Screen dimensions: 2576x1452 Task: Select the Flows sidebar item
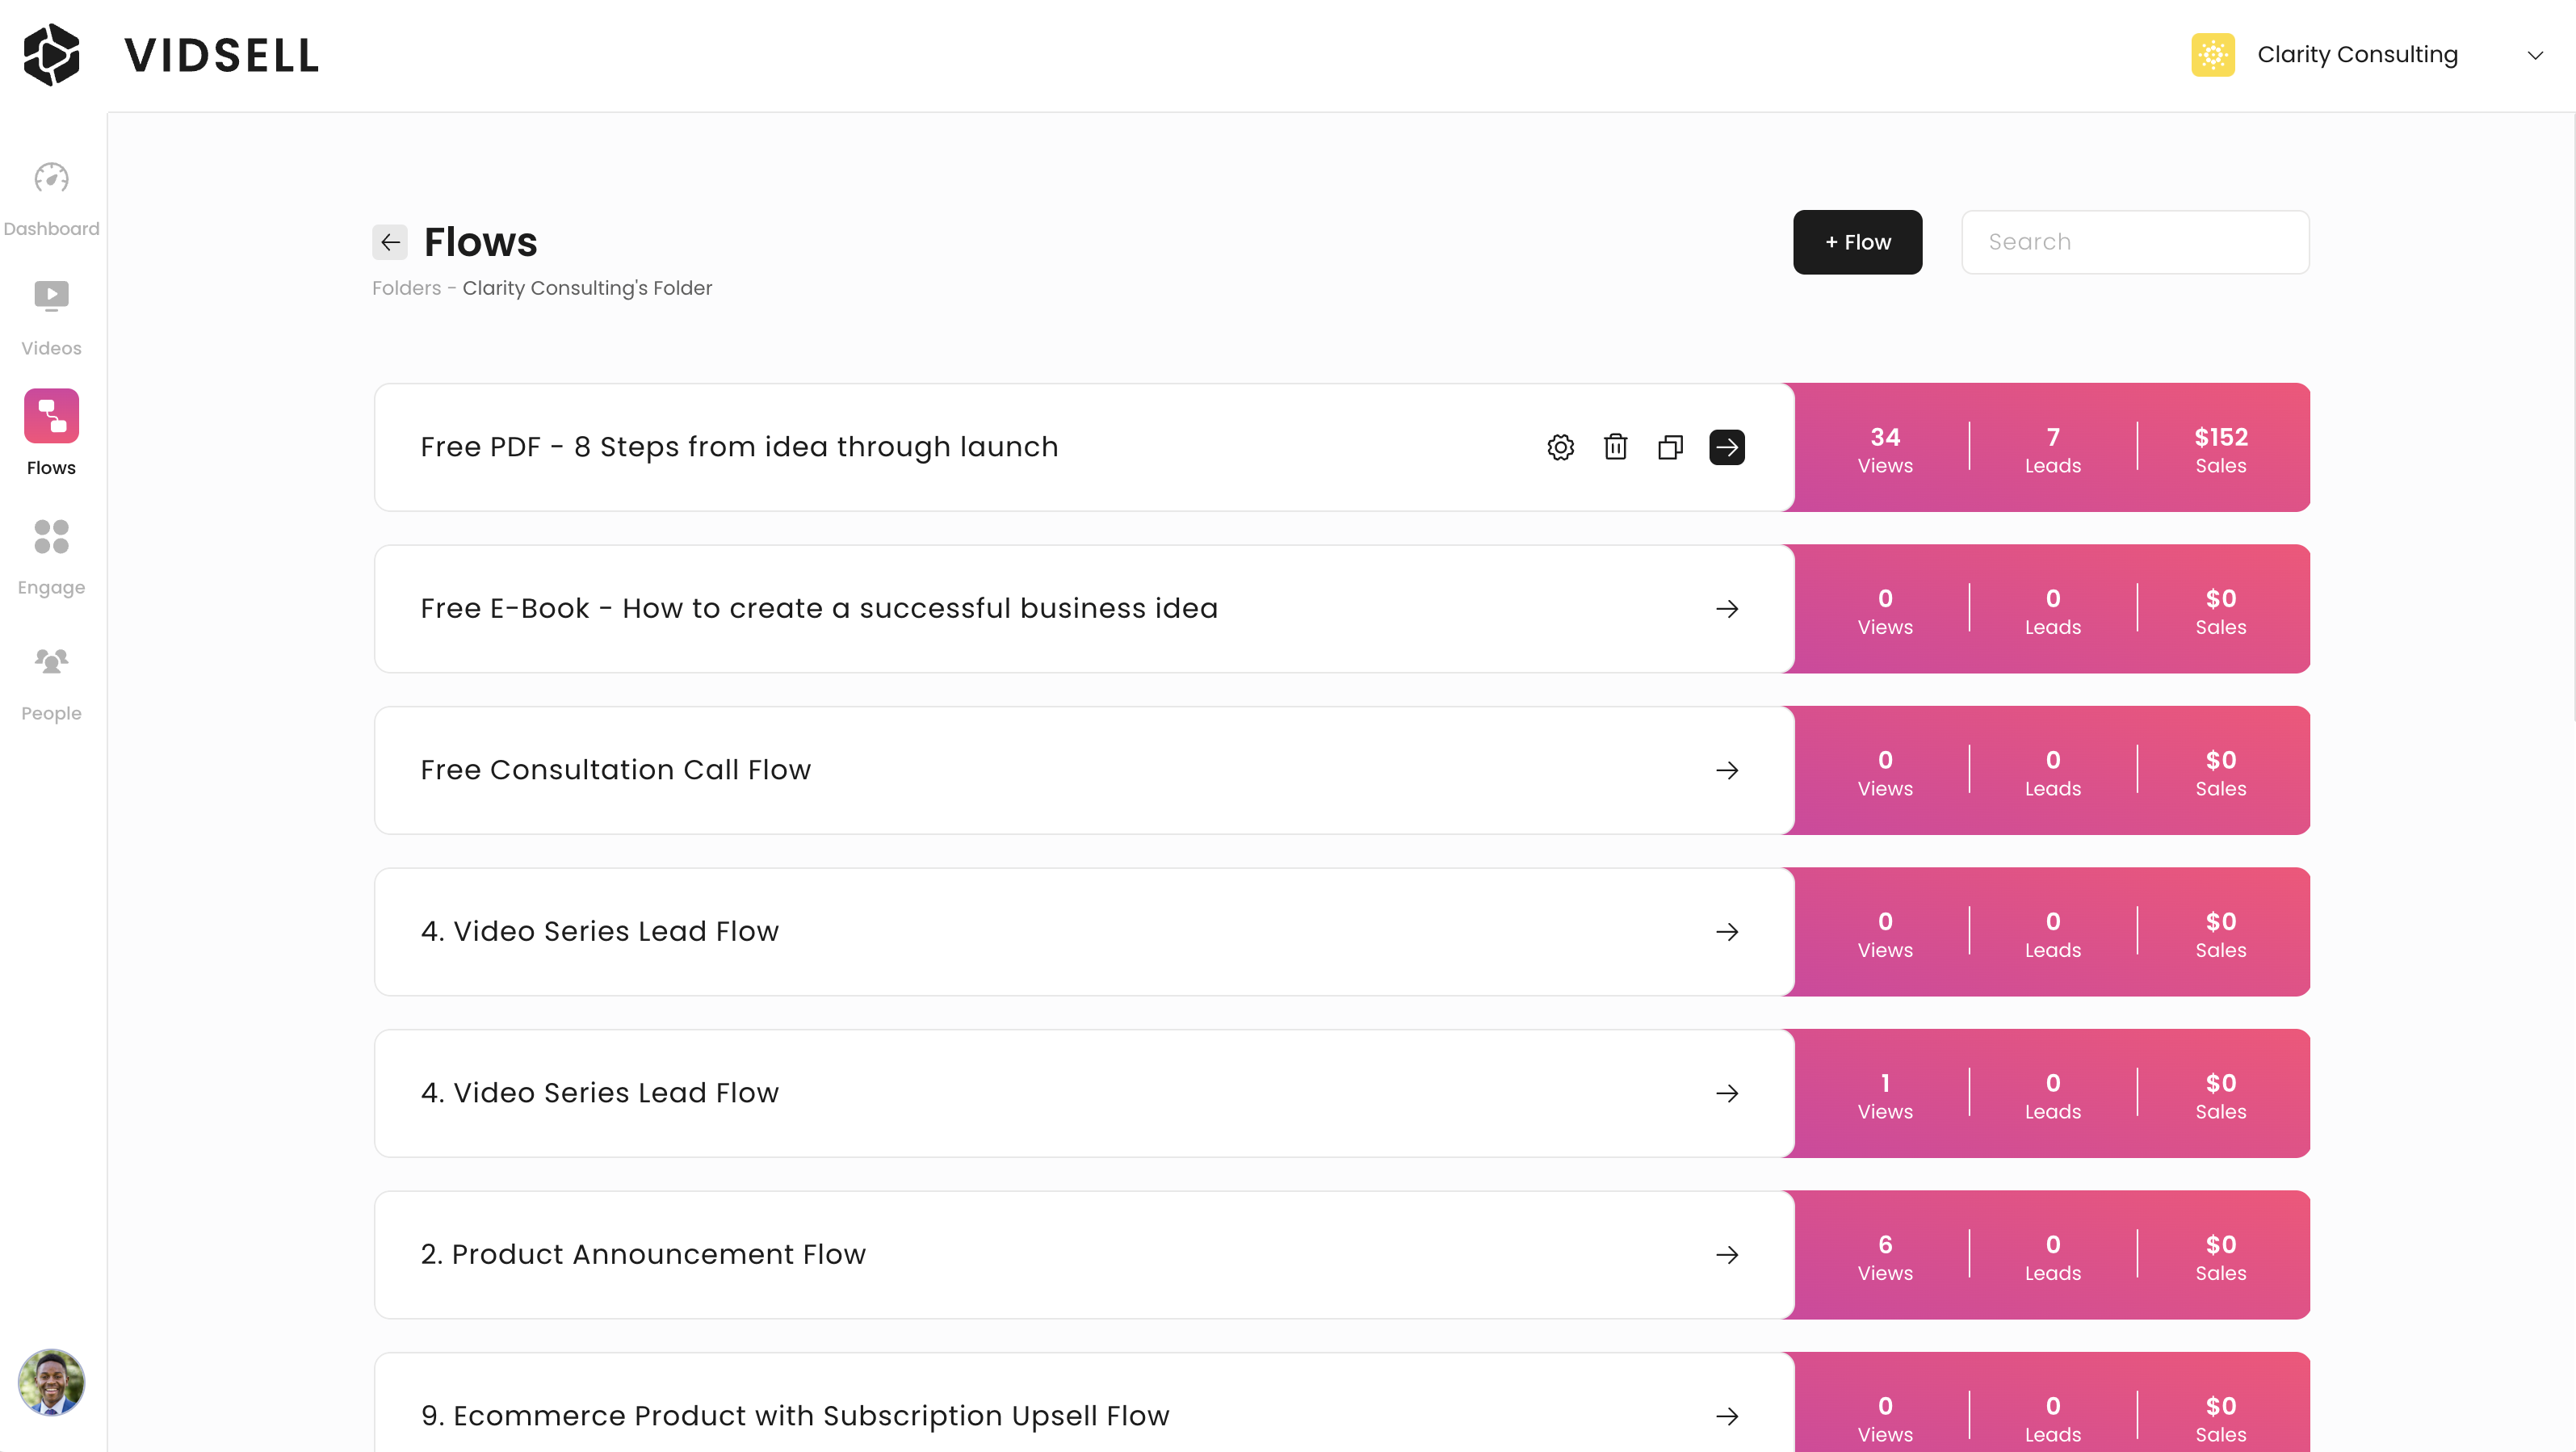tap(51, 432)
